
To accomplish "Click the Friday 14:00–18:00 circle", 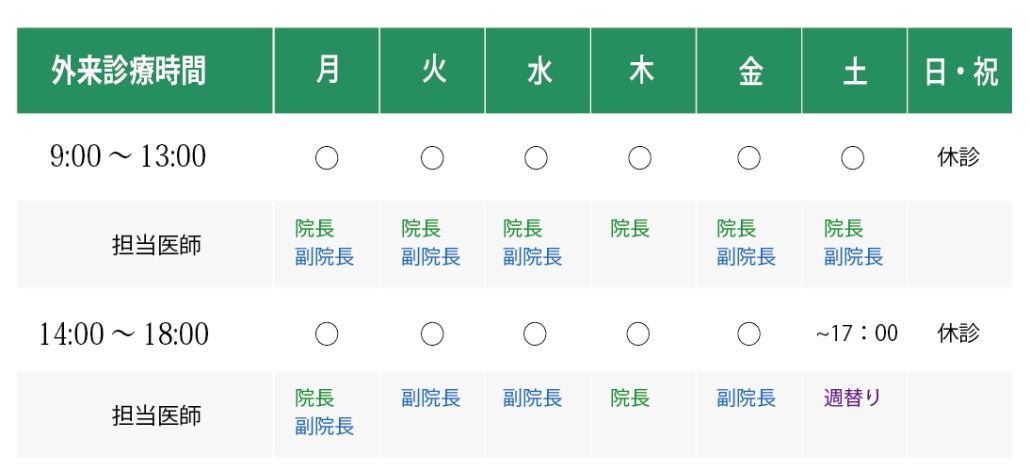I will (x=749, y=334).
